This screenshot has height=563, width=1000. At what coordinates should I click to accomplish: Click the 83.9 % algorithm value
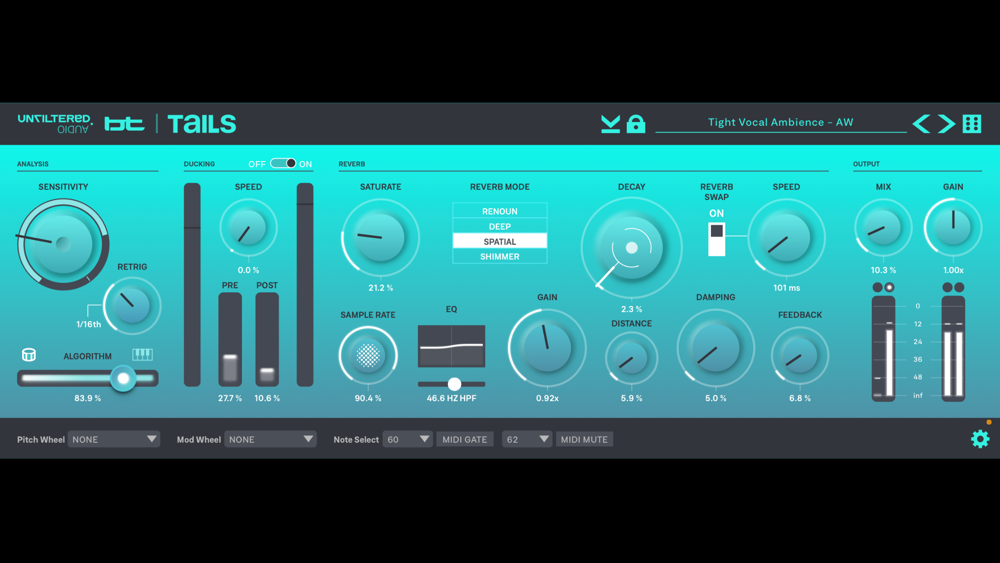[x=87, y=398]
